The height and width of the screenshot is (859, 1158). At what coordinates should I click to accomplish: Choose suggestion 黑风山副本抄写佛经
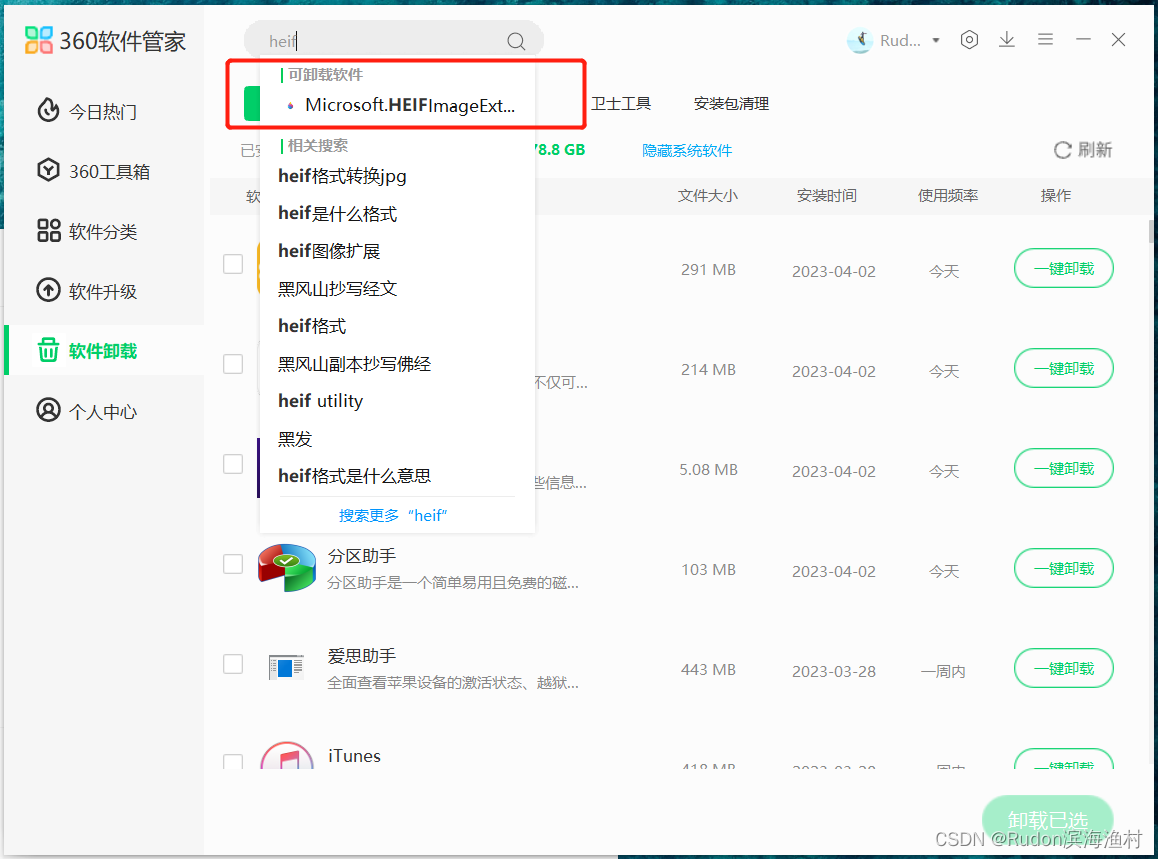coord(354,364)
